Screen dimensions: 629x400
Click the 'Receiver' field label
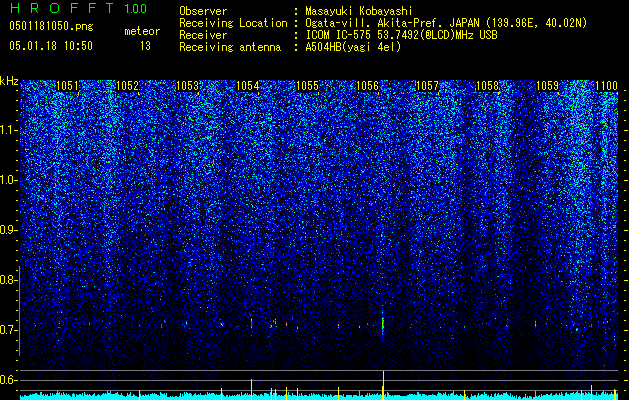tap(203, 35)
